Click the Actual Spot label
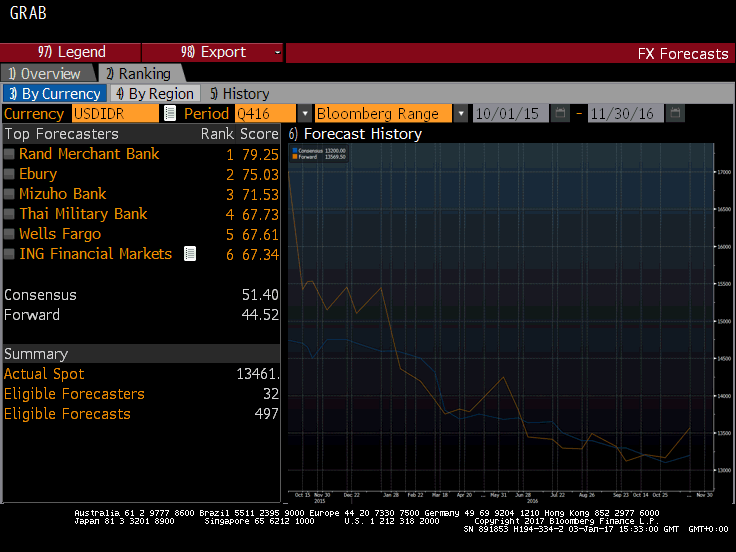 [44, 374]
